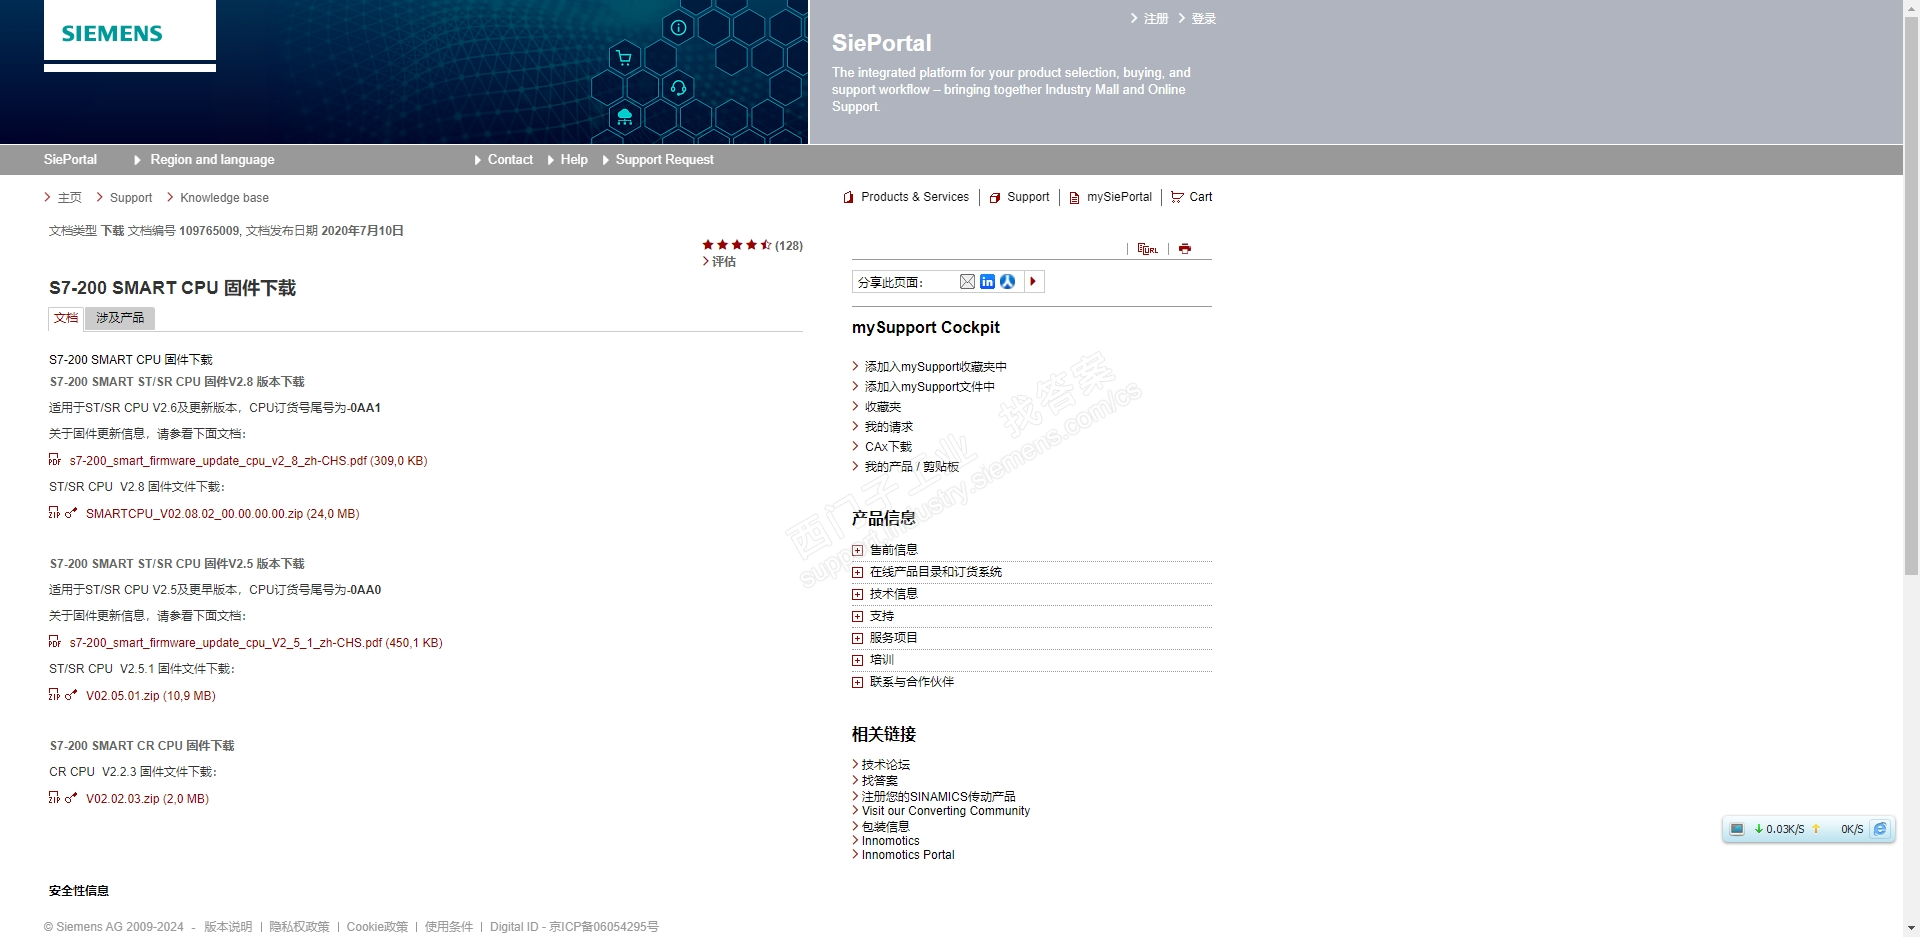The image size is (1920, 937).
Task: Click the shopping cart hexagon icon in banner
Action: point(624,58)
